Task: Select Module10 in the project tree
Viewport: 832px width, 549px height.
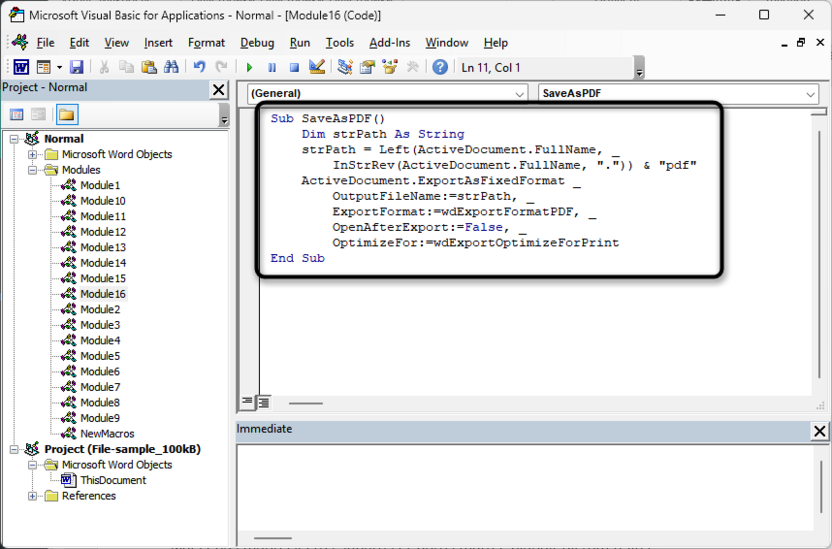Action: pos(103,201)
